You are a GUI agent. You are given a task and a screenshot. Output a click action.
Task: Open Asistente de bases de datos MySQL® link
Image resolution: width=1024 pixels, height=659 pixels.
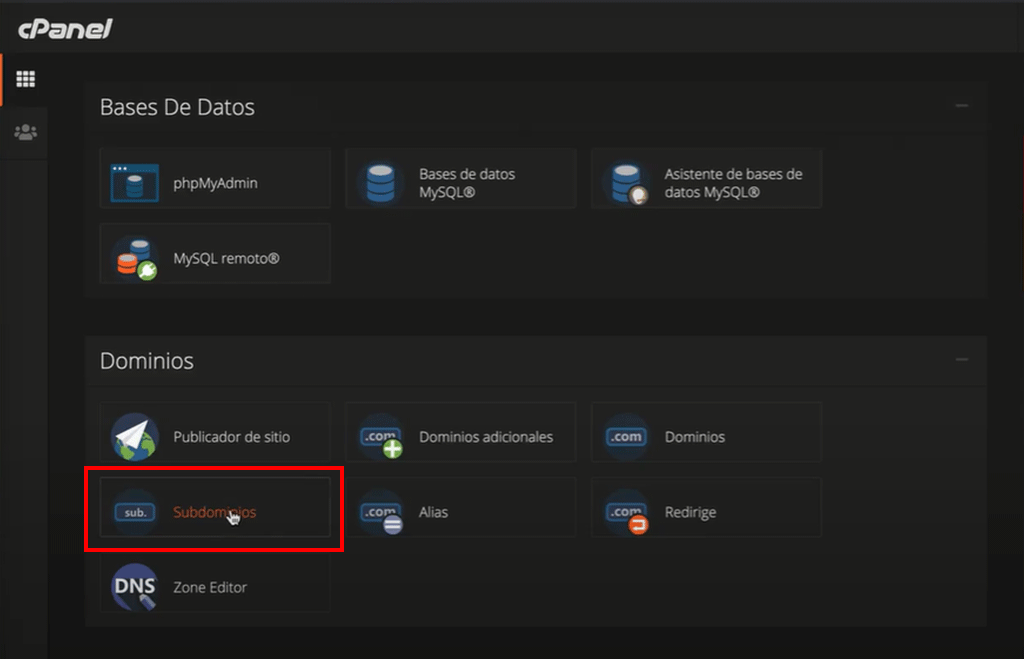tap(733, 183)
